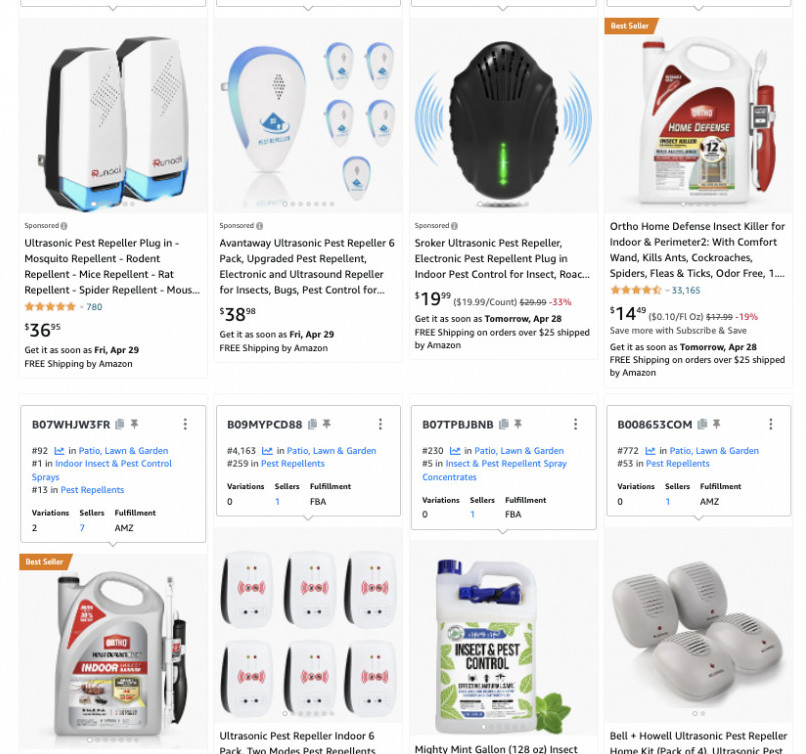Open Indoor Insect & Pest Control Sprays category

102,470
